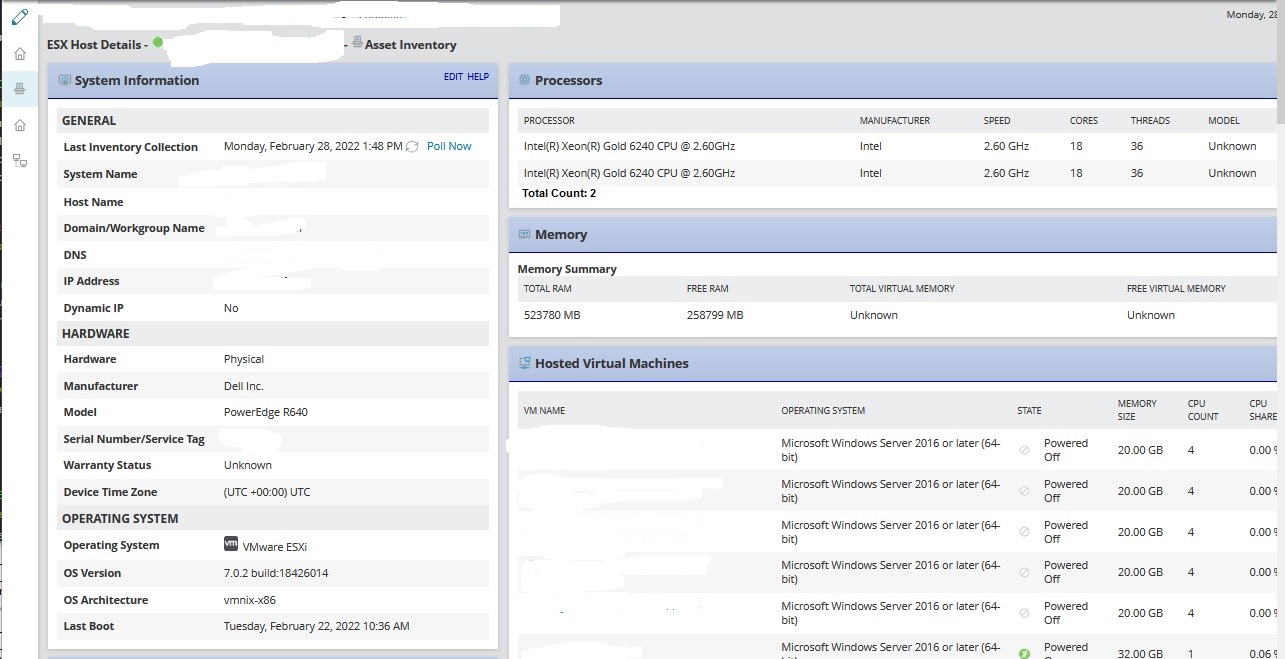Click the THREADS column header
This screenshot has height=659, width=1285.
1150,121
